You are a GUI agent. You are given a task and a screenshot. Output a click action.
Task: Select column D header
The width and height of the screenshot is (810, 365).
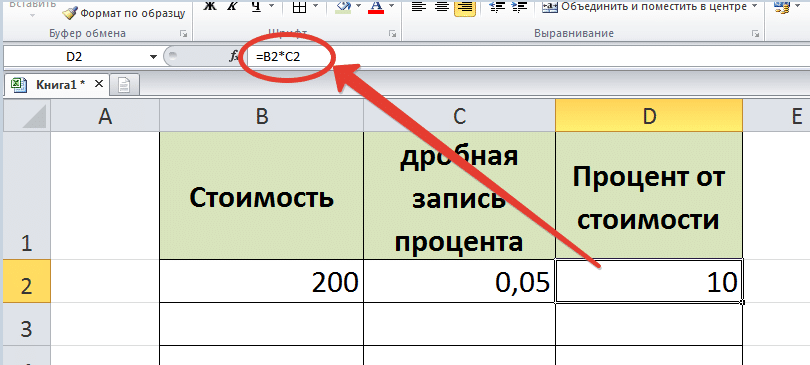click(649, 116)
